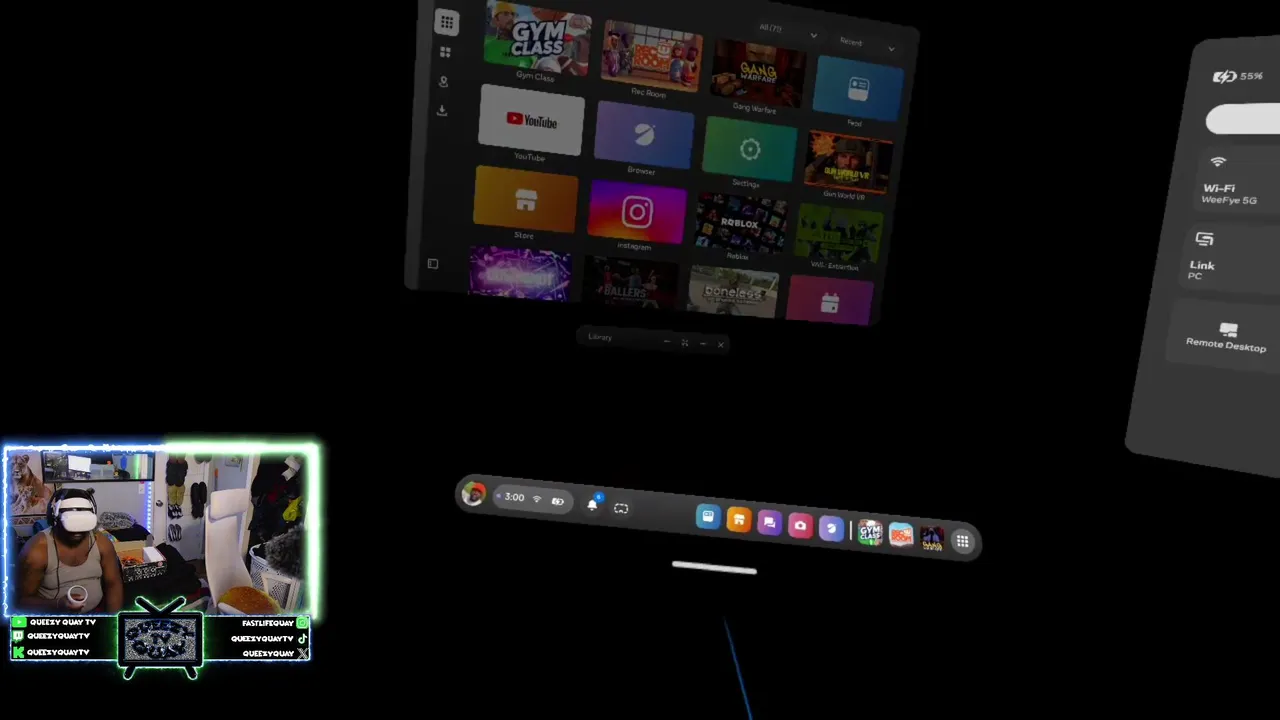Launch the Ballers app tile

630,284
